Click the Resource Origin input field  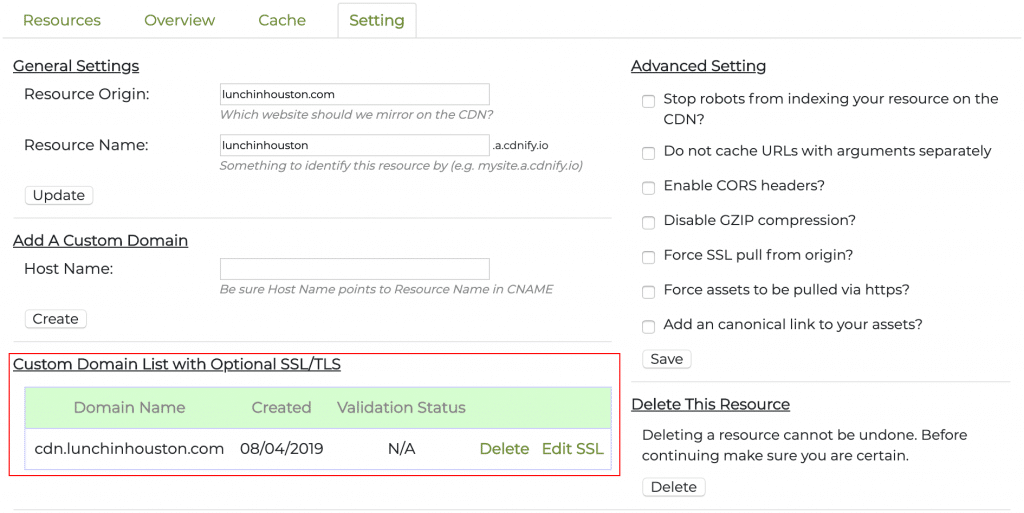click(x=354, y=94)
